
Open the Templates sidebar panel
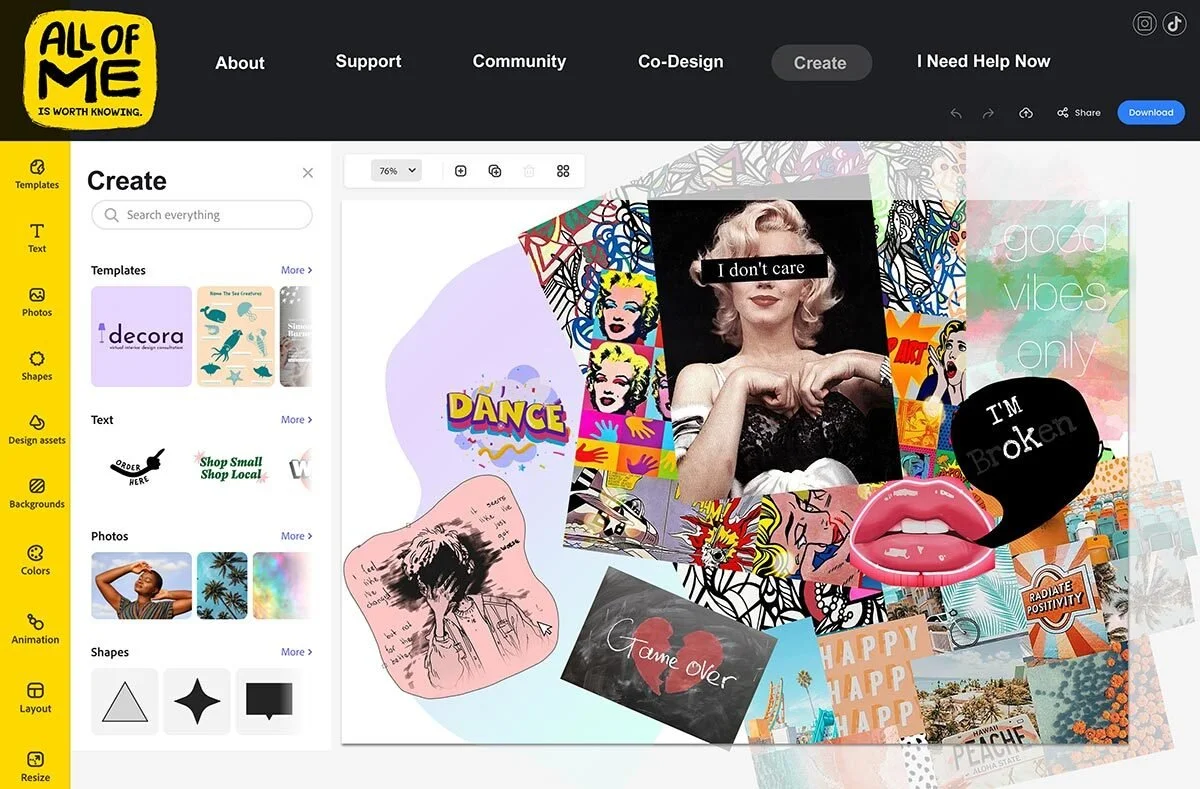36,174
